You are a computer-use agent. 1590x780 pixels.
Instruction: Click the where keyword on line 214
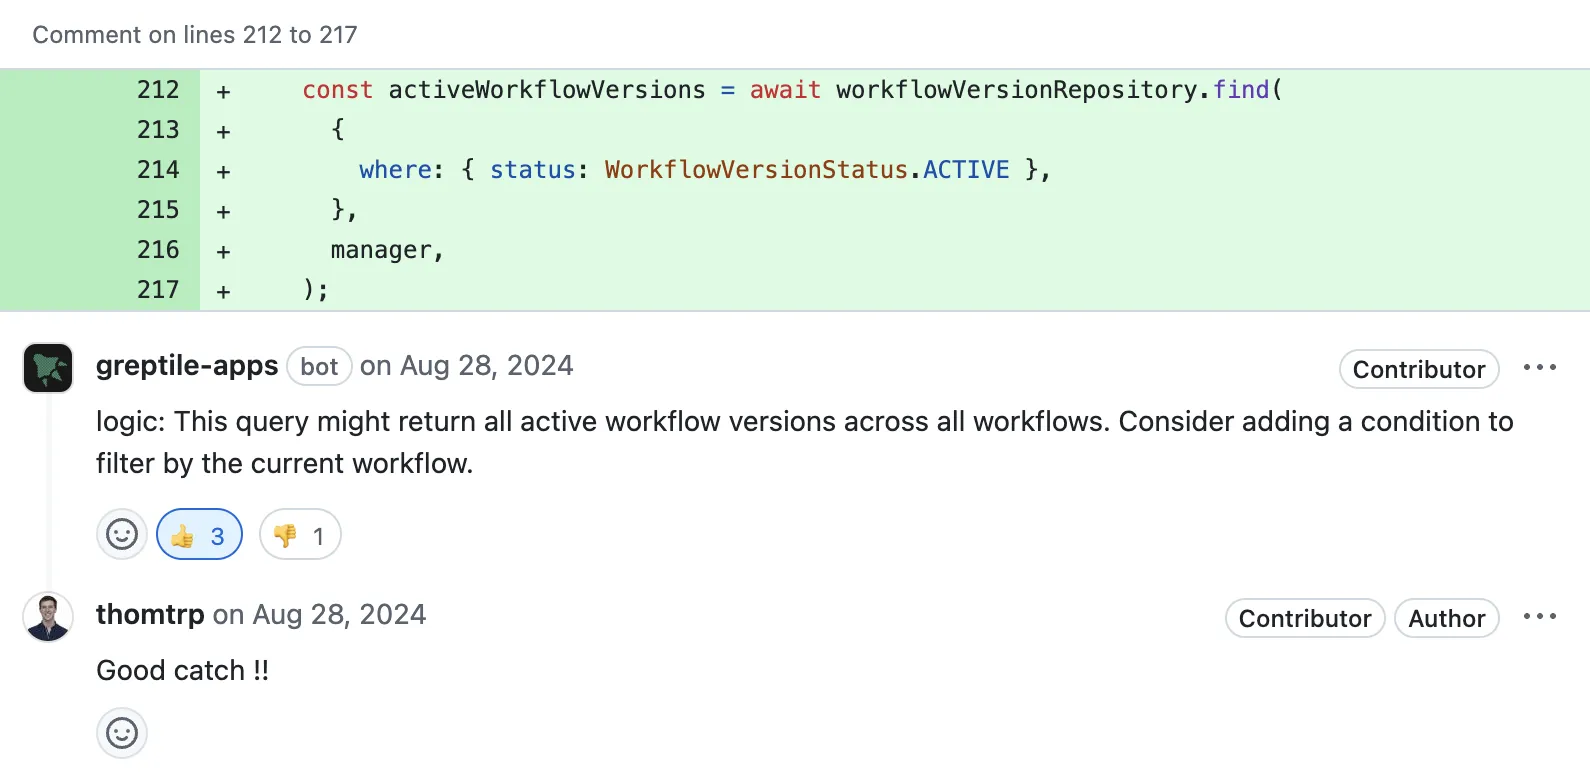click(395, 170)
